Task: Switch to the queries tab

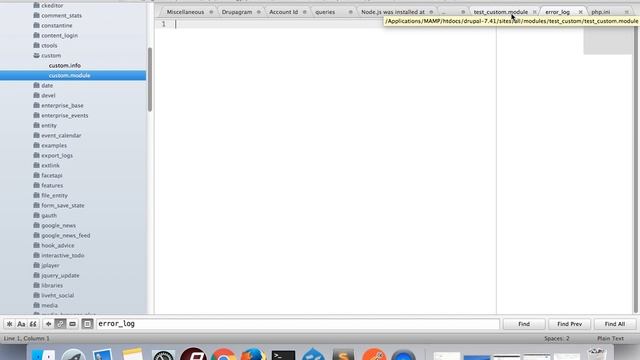Action: tap(325, 12)
